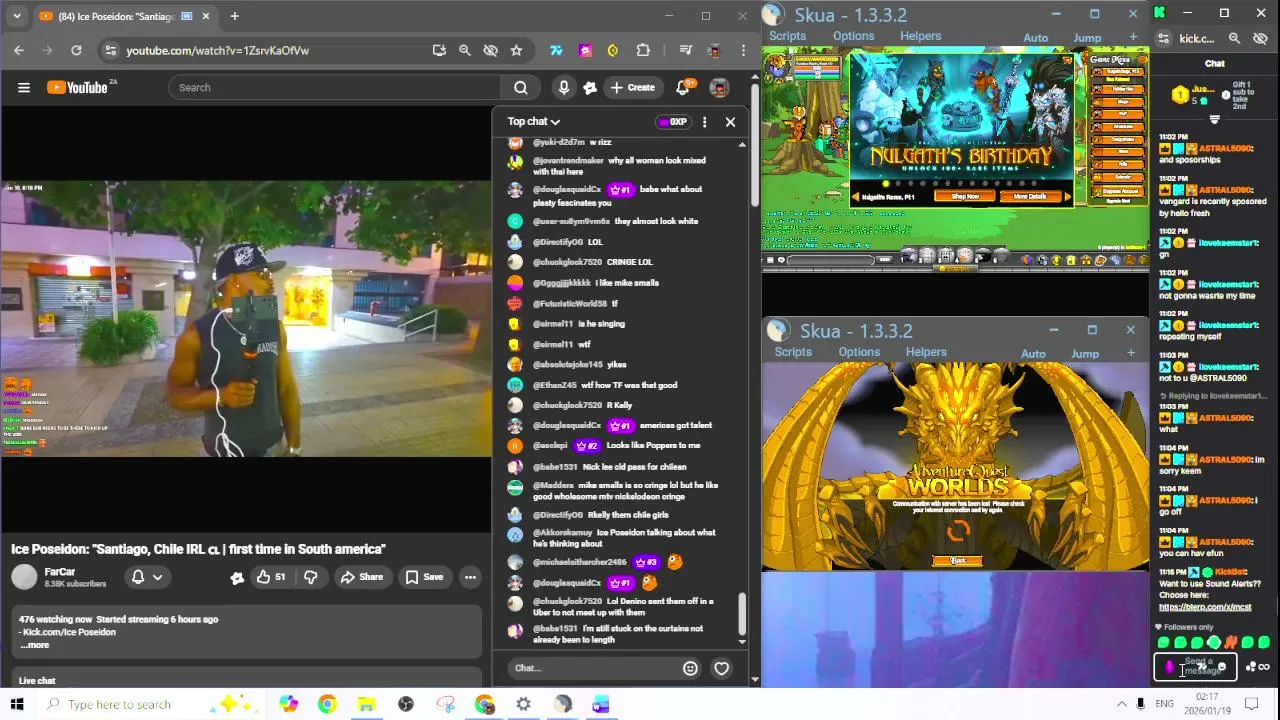Go back in Chrome
1280x720 pixels.
(x=19, y=50)
